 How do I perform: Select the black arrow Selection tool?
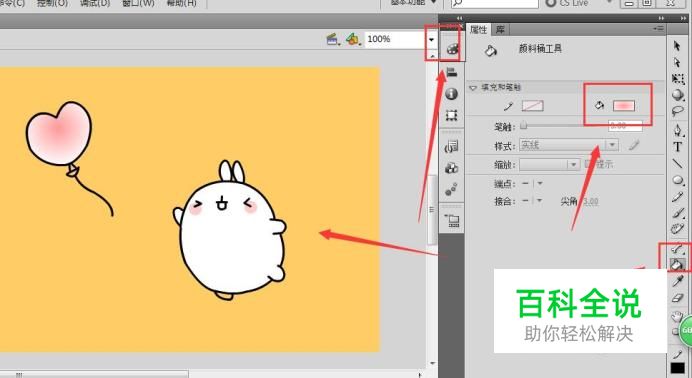point(677,46)
